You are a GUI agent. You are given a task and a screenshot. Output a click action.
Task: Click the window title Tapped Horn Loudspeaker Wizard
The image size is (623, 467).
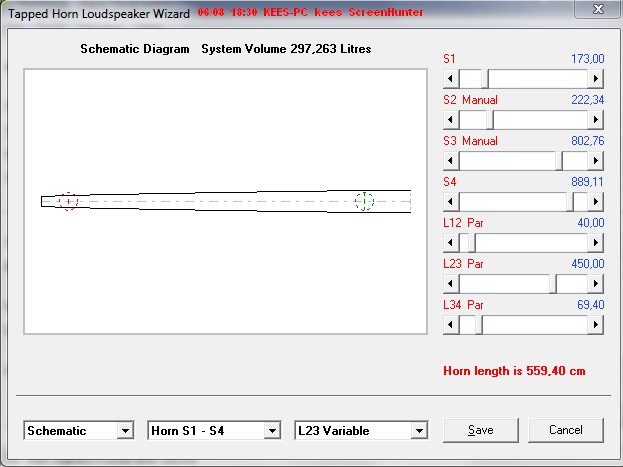tap(99, 14)
